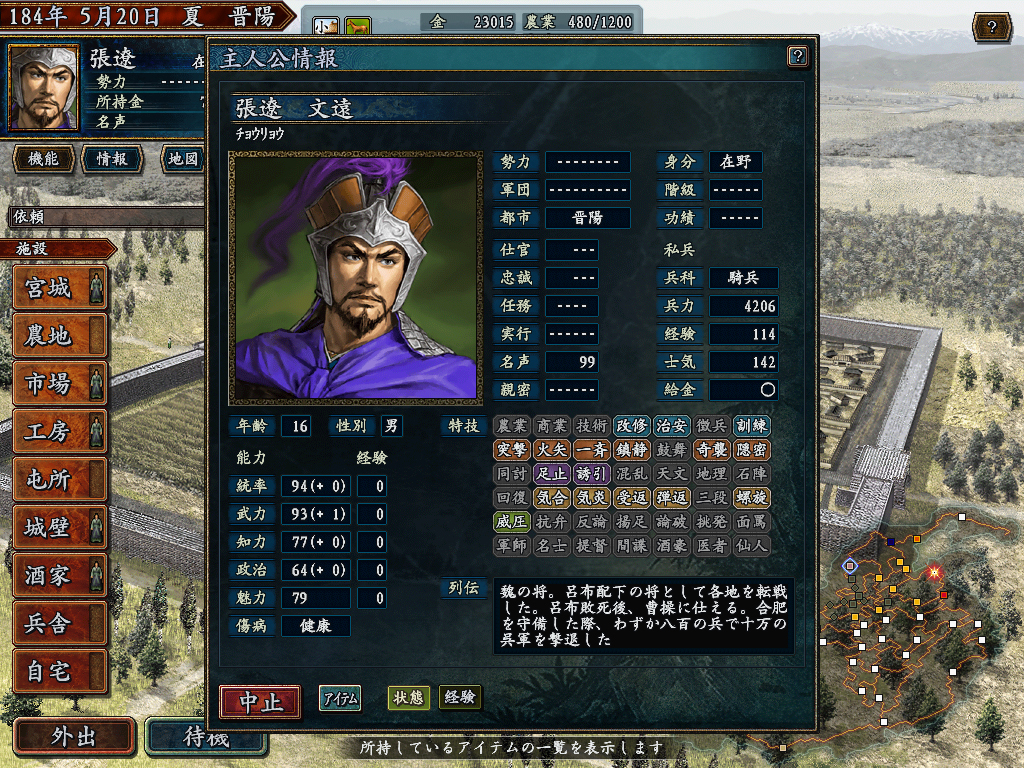Click the 訓練 skill badge
The width and height of the screenshot is (1024, 768).
pos(751,426)
